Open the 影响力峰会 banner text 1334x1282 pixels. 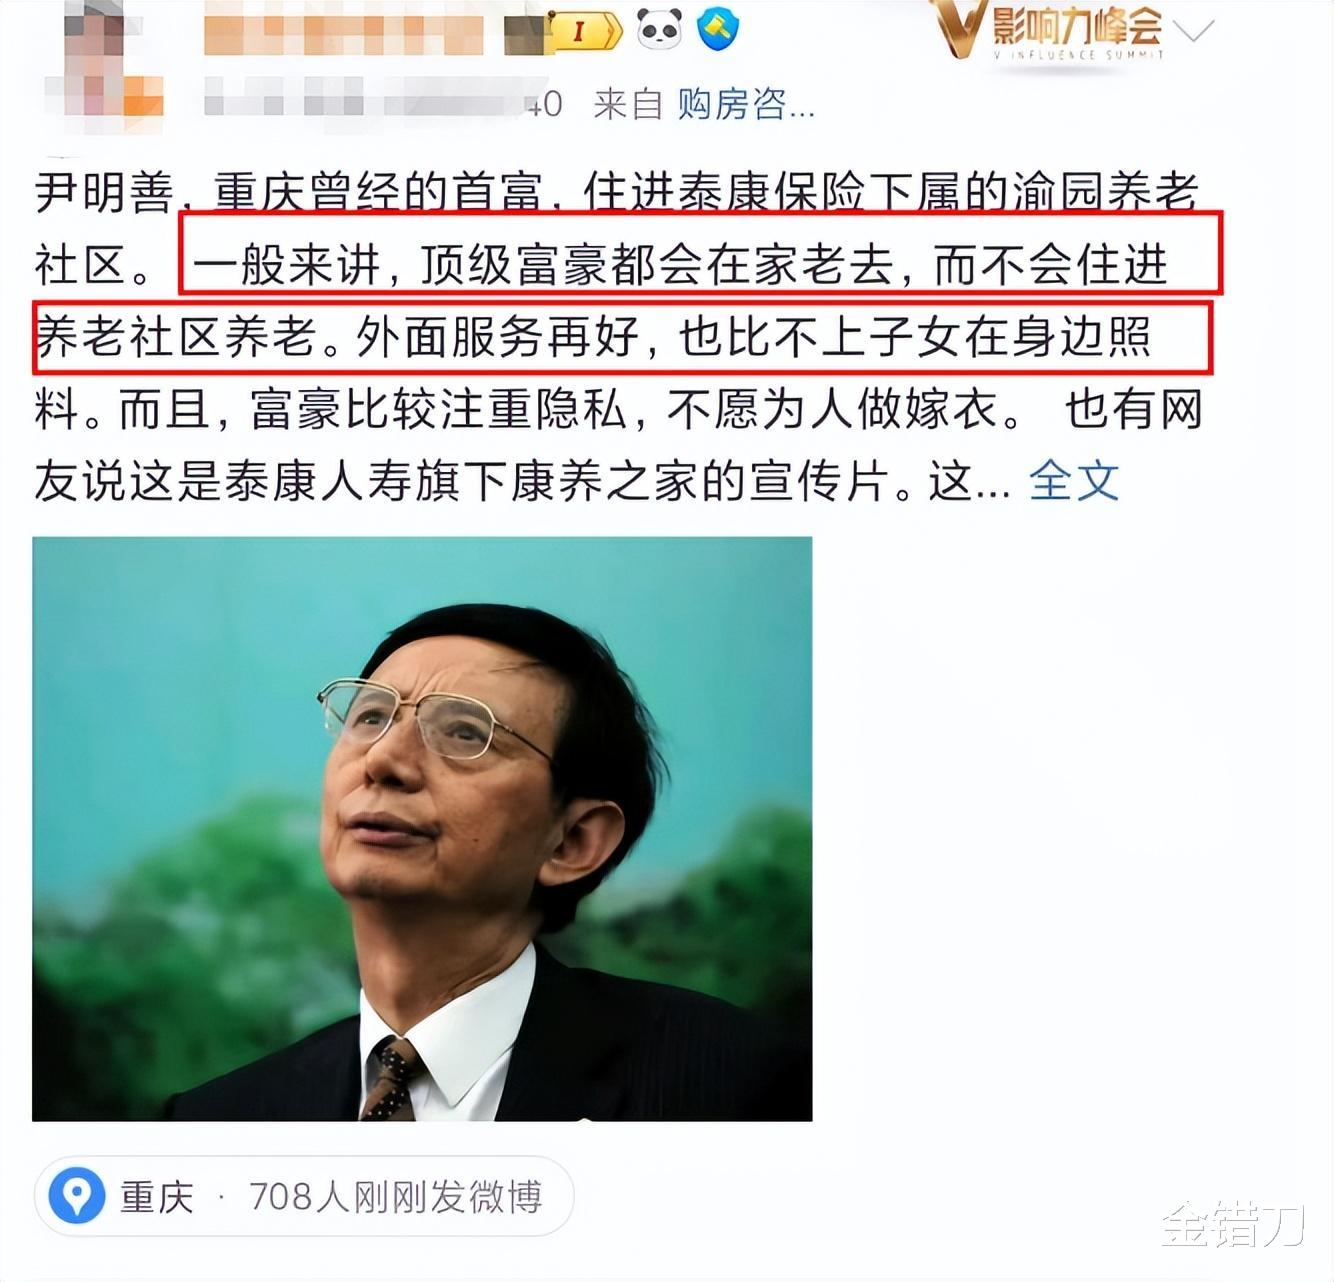1078,30
